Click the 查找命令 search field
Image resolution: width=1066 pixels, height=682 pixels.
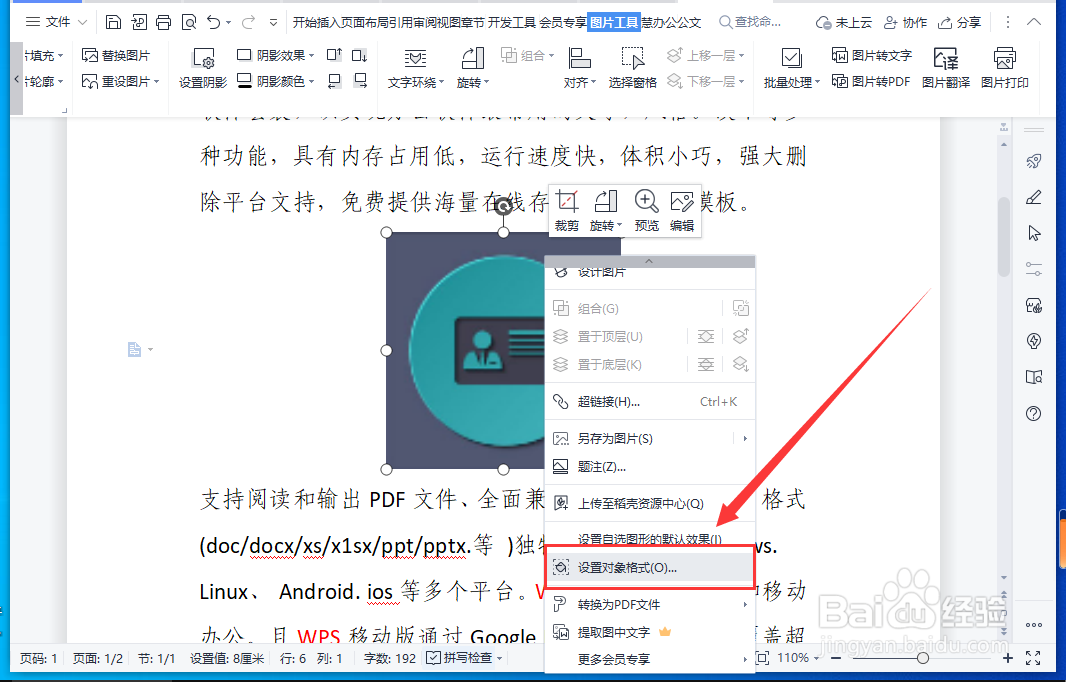(751, 22)
